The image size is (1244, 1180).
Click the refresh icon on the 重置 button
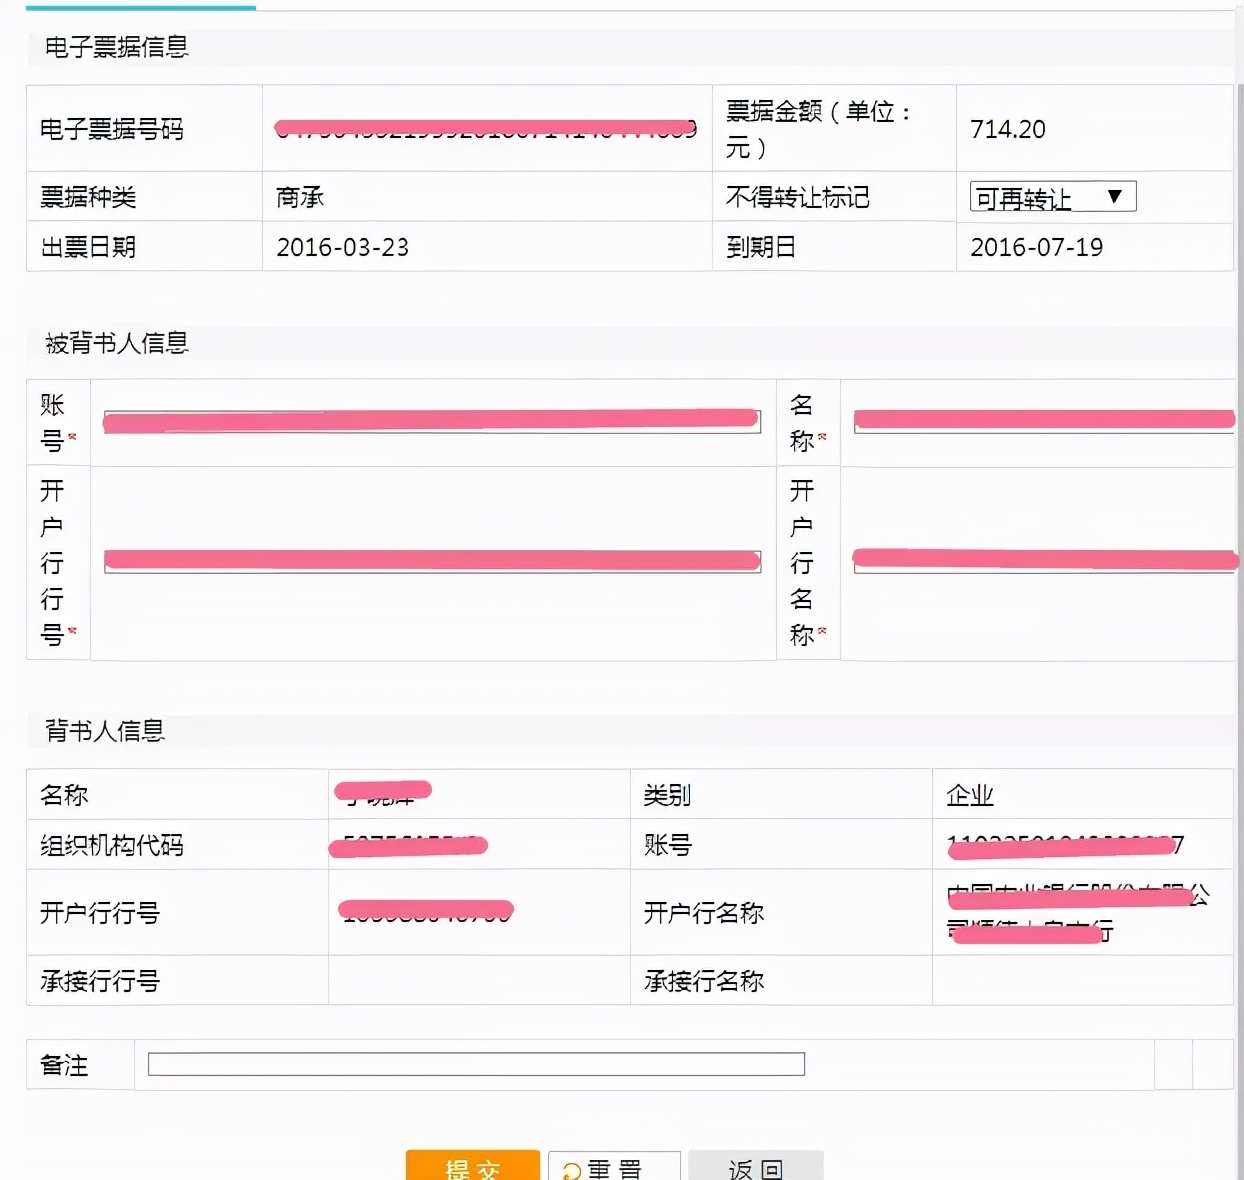point(570,1170)
